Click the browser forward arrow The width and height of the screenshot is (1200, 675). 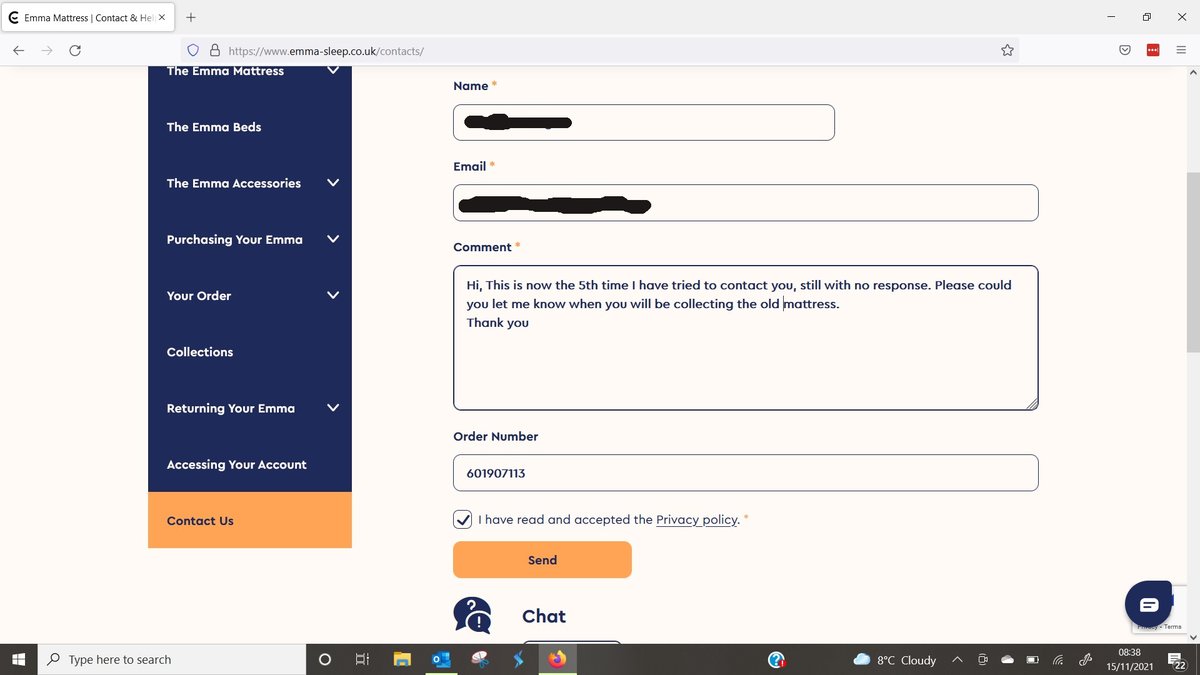[47, 50]
